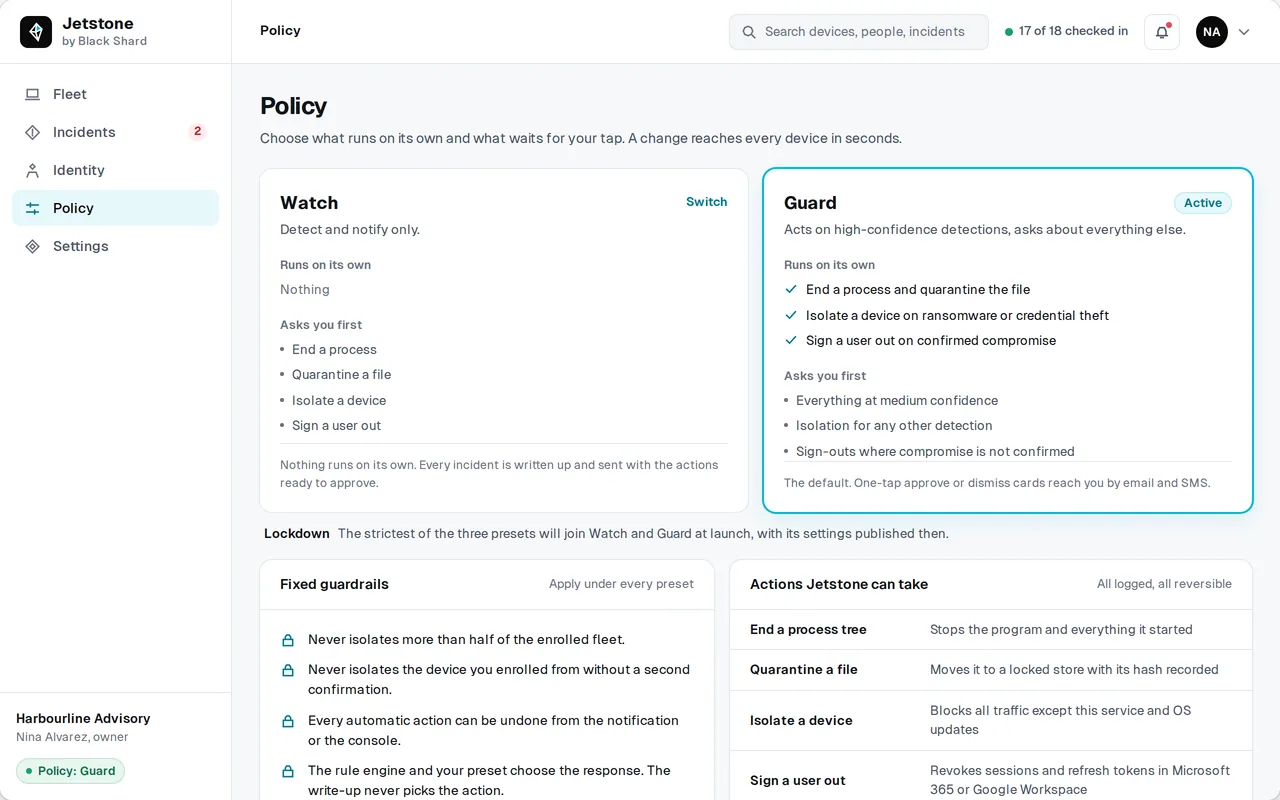Click the Settings icon in sidebar

32,246
